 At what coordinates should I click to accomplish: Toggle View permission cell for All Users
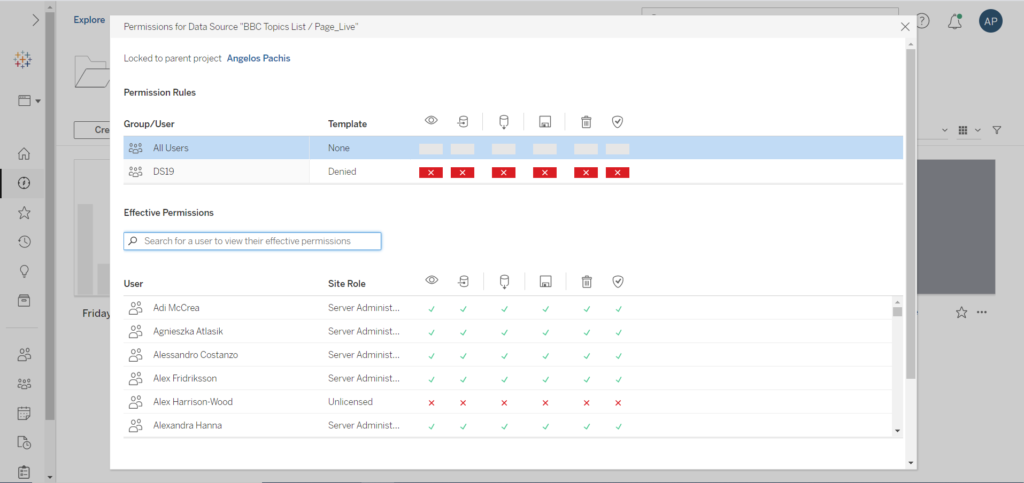tap(431, 148)
